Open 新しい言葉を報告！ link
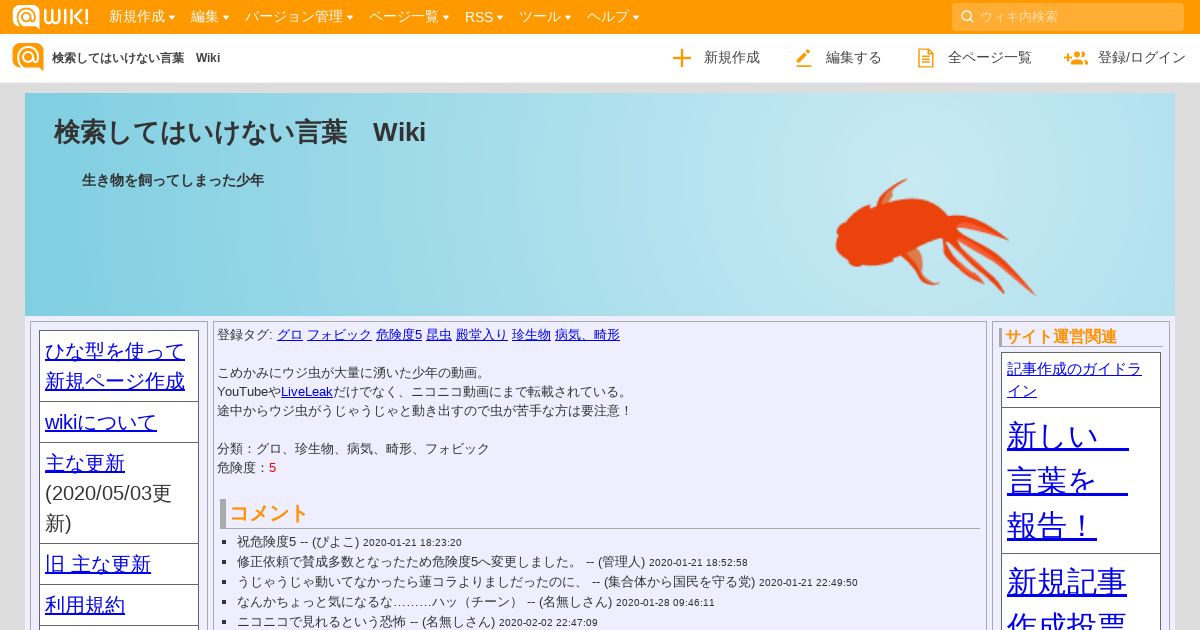The width and height of the screenshot is (1200, 630). (x=1068, y=481)
